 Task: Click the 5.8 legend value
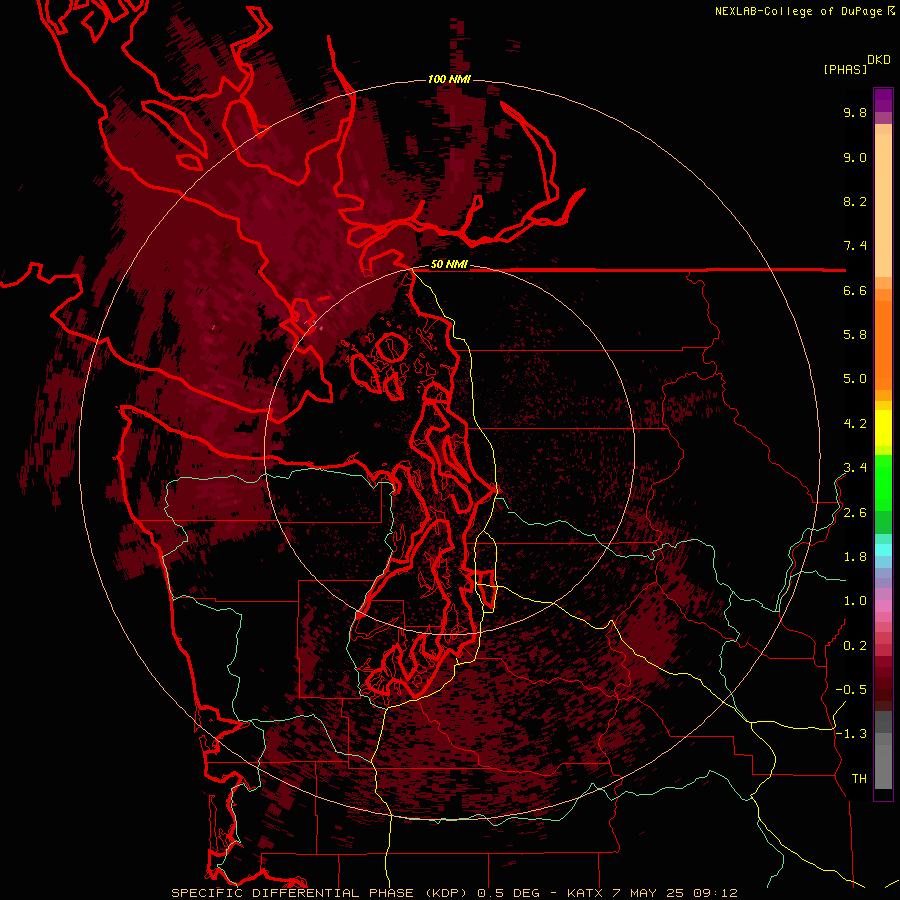pyautogui.click(x=855, y=335)
